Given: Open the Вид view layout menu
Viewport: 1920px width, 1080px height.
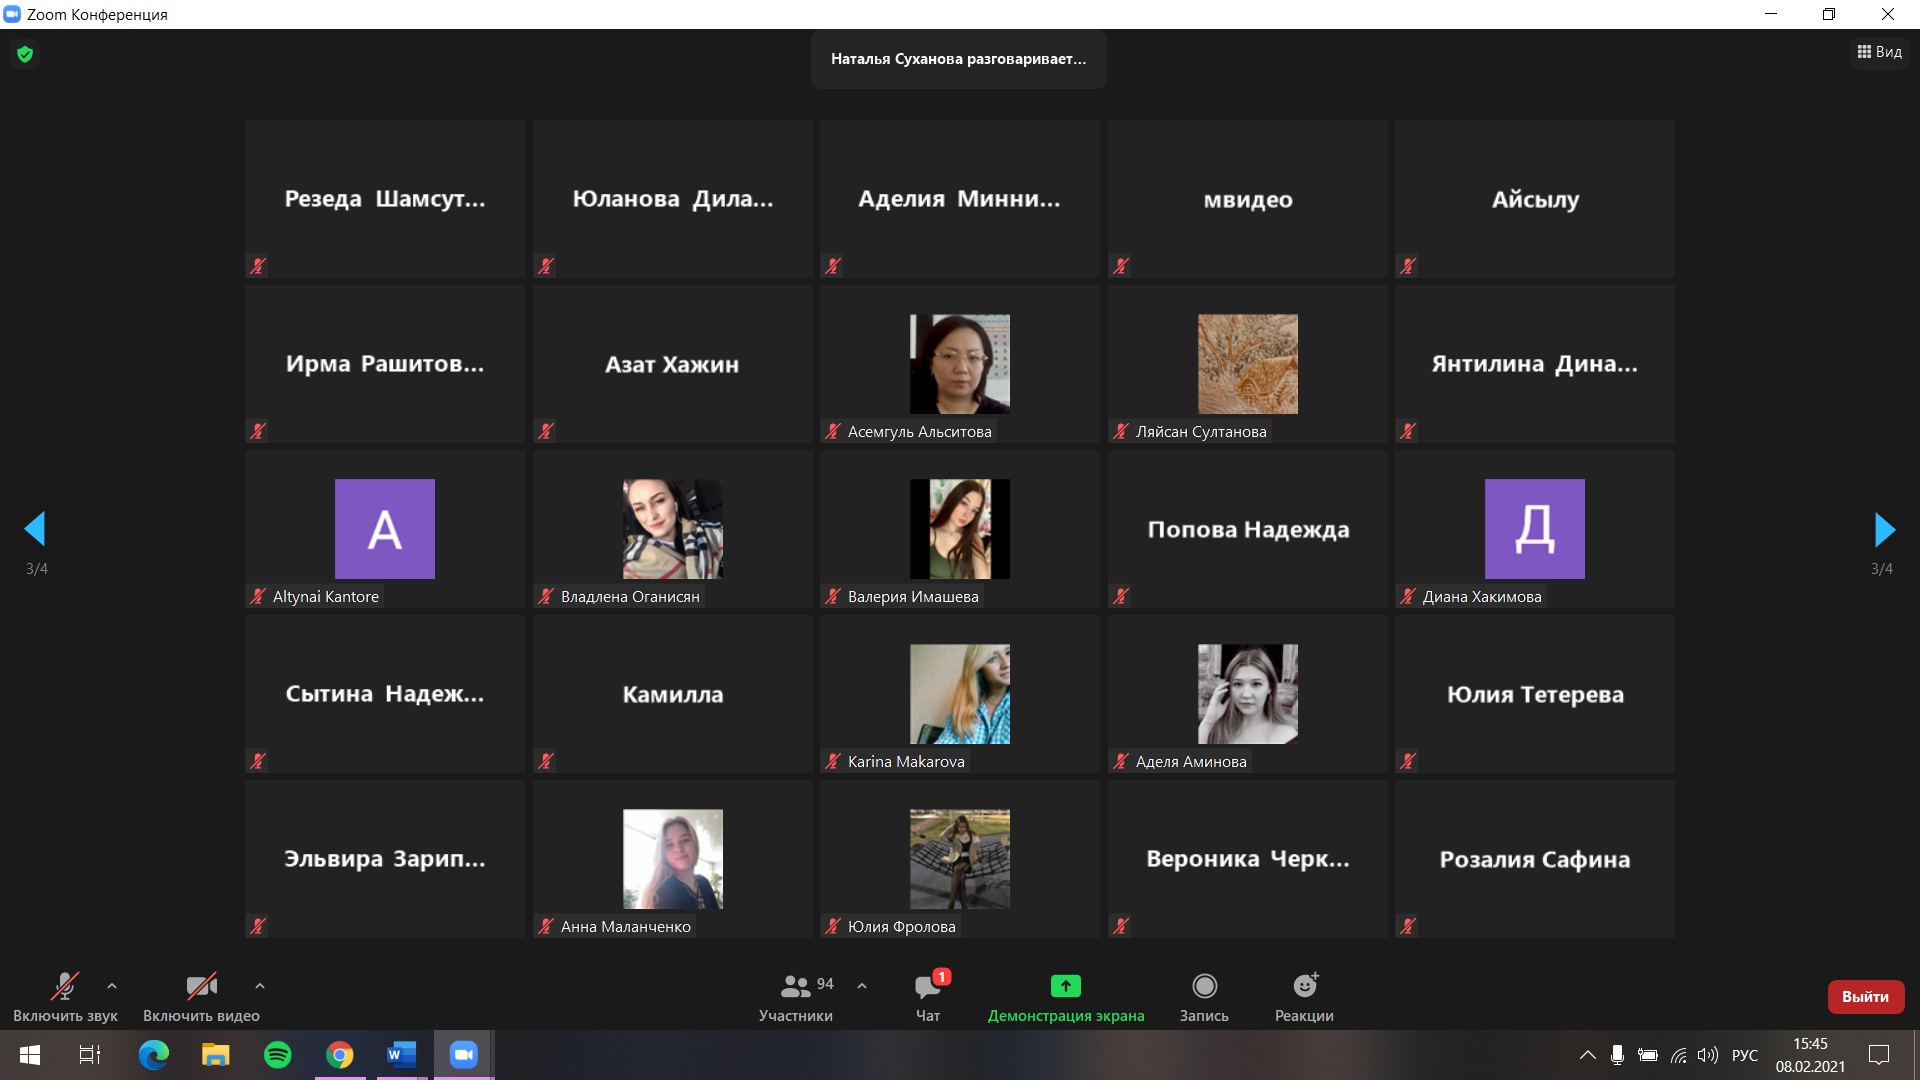Looking at the screenshot, I should 1879,52.
